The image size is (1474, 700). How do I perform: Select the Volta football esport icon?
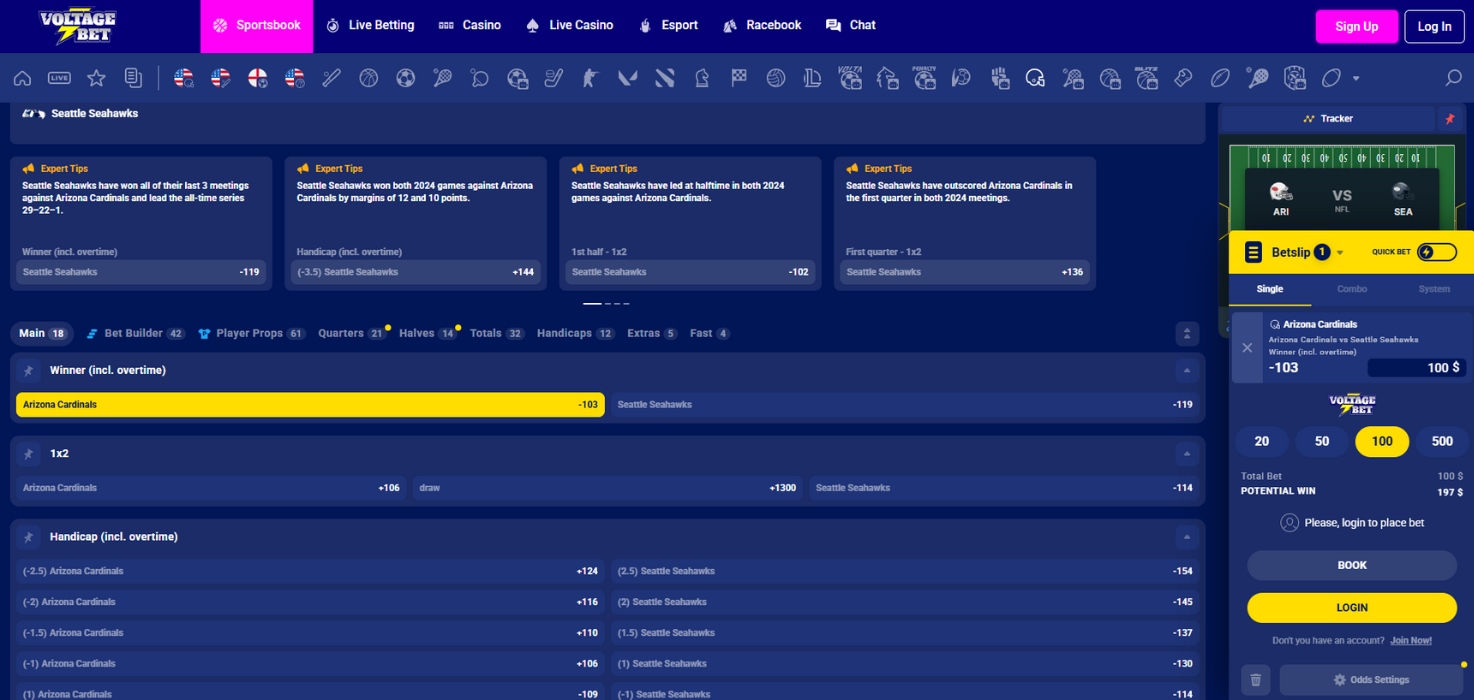pos(850,78)
